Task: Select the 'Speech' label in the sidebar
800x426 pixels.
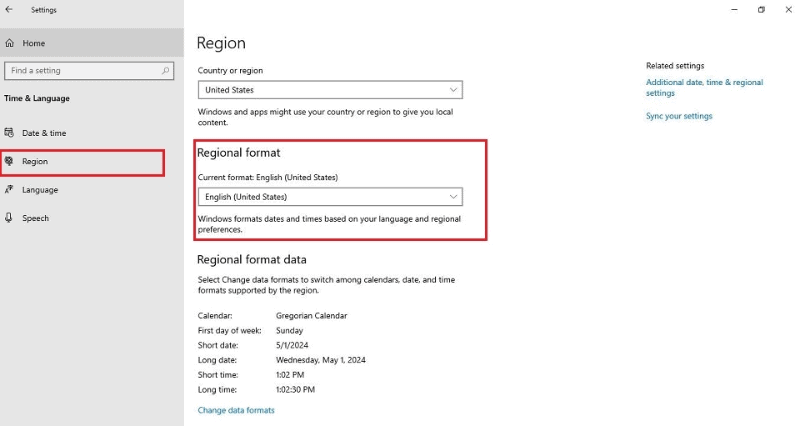Action: (x=35, y=218)
